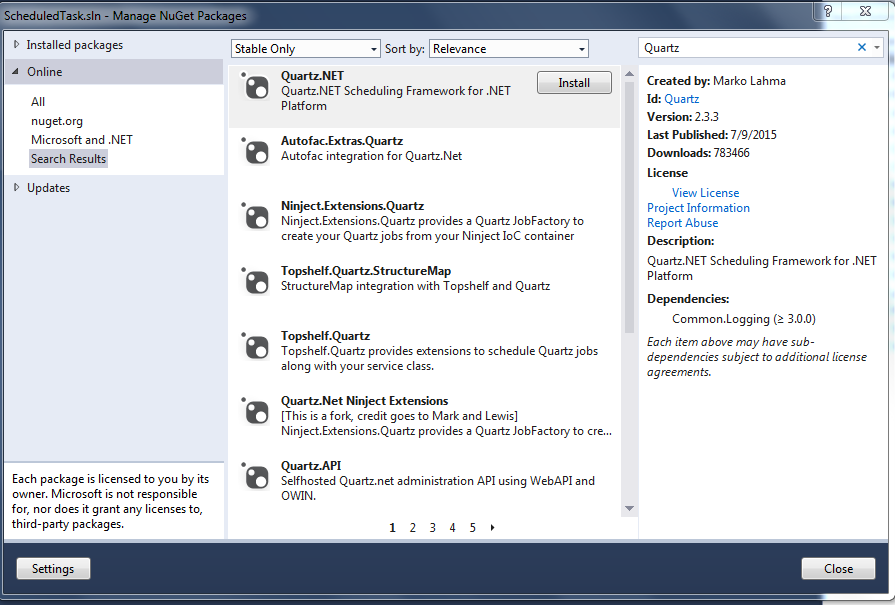Install the Quartz.NET package

574,83
